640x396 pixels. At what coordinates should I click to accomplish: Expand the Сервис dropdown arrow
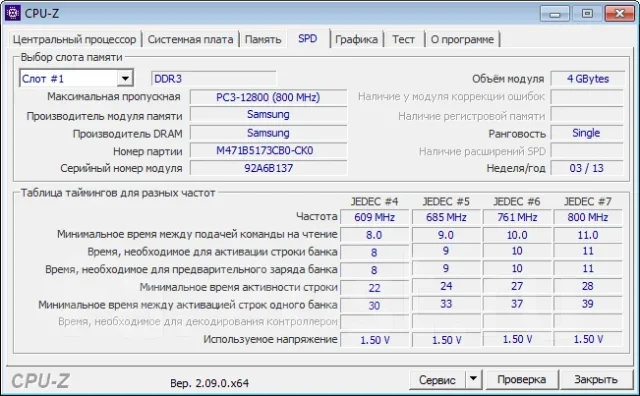473,379
